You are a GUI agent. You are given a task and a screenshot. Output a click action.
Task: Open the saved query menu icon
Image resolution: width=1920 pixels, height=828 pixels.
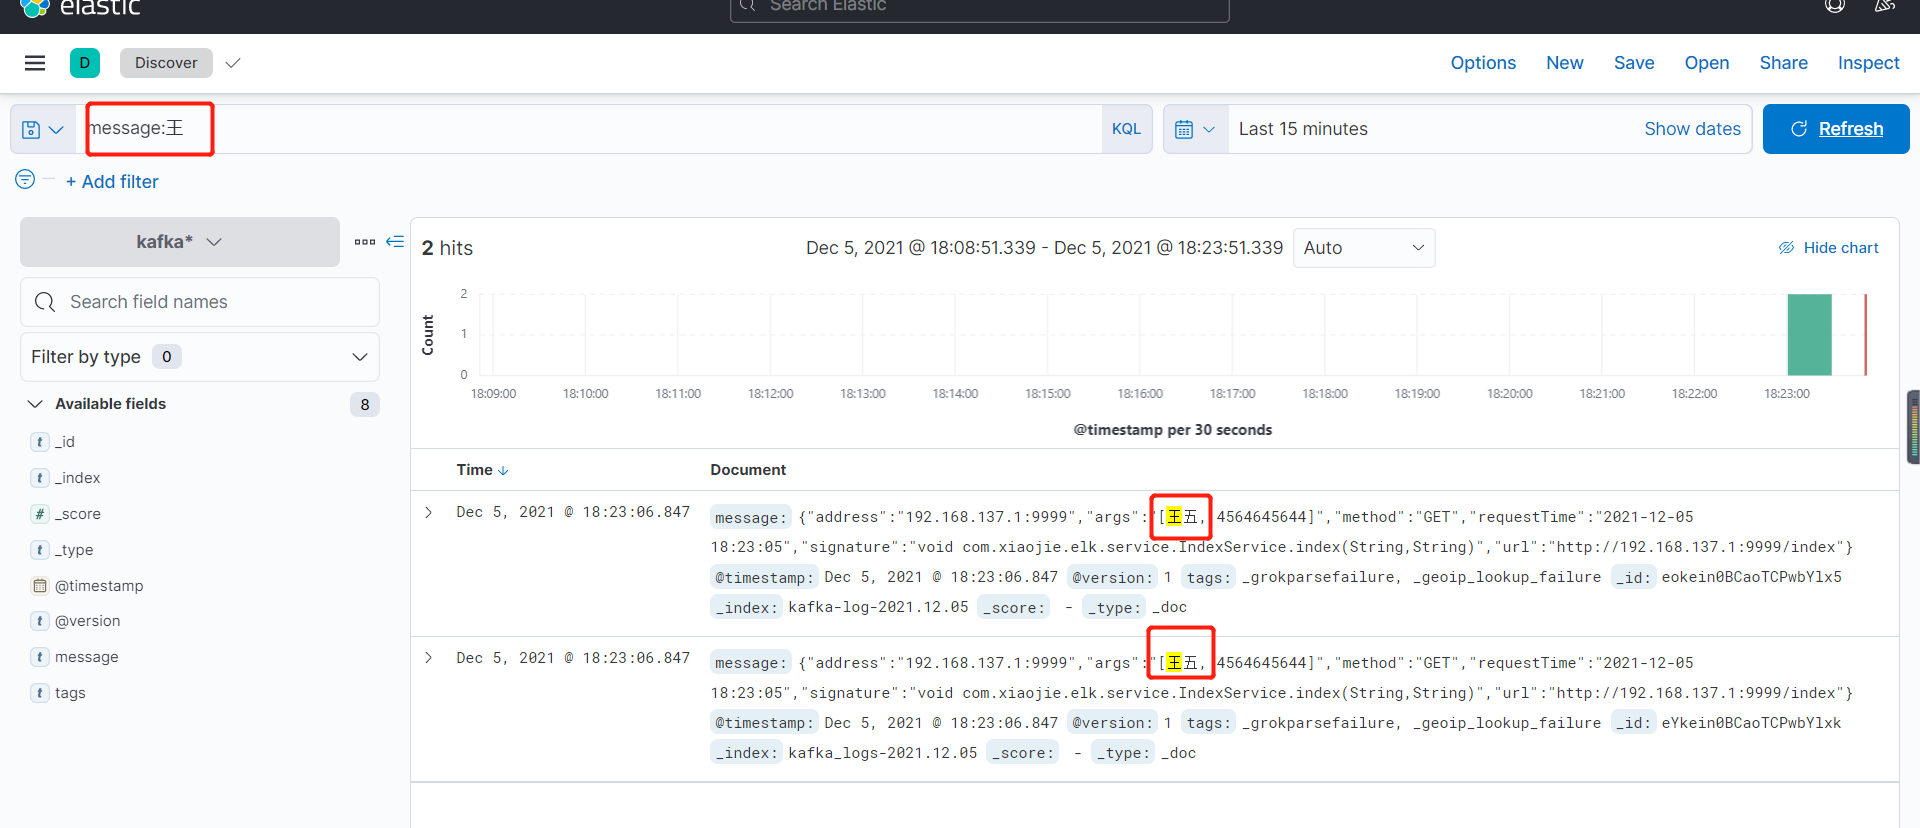click(x=43, y=130)
